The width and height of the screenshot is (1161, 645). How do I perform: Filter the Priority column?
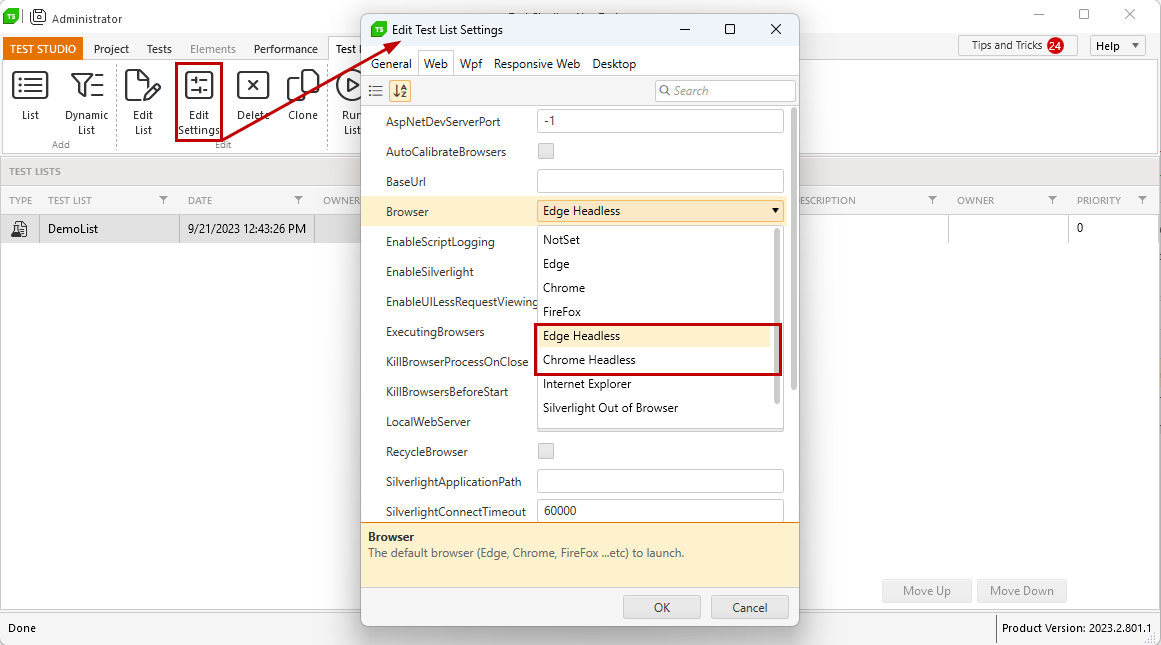[1142, 200]
